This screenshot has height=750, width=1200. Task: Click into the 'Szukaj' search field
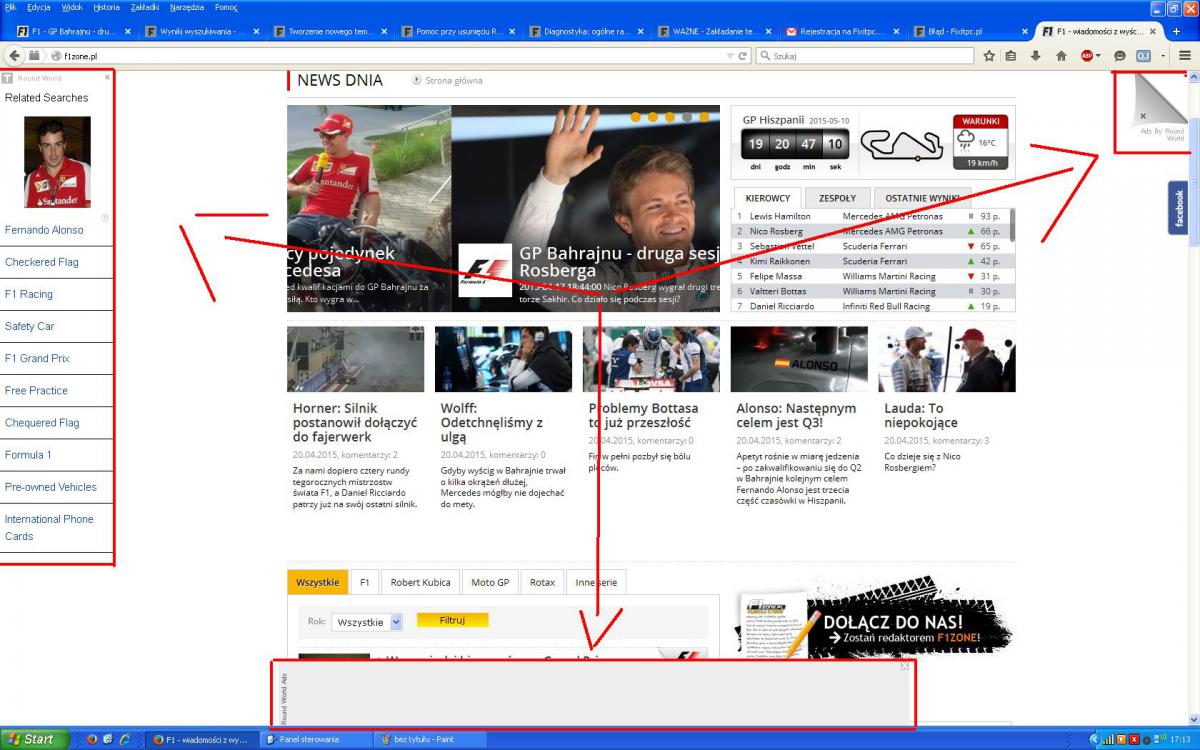[x=865, y=56]
